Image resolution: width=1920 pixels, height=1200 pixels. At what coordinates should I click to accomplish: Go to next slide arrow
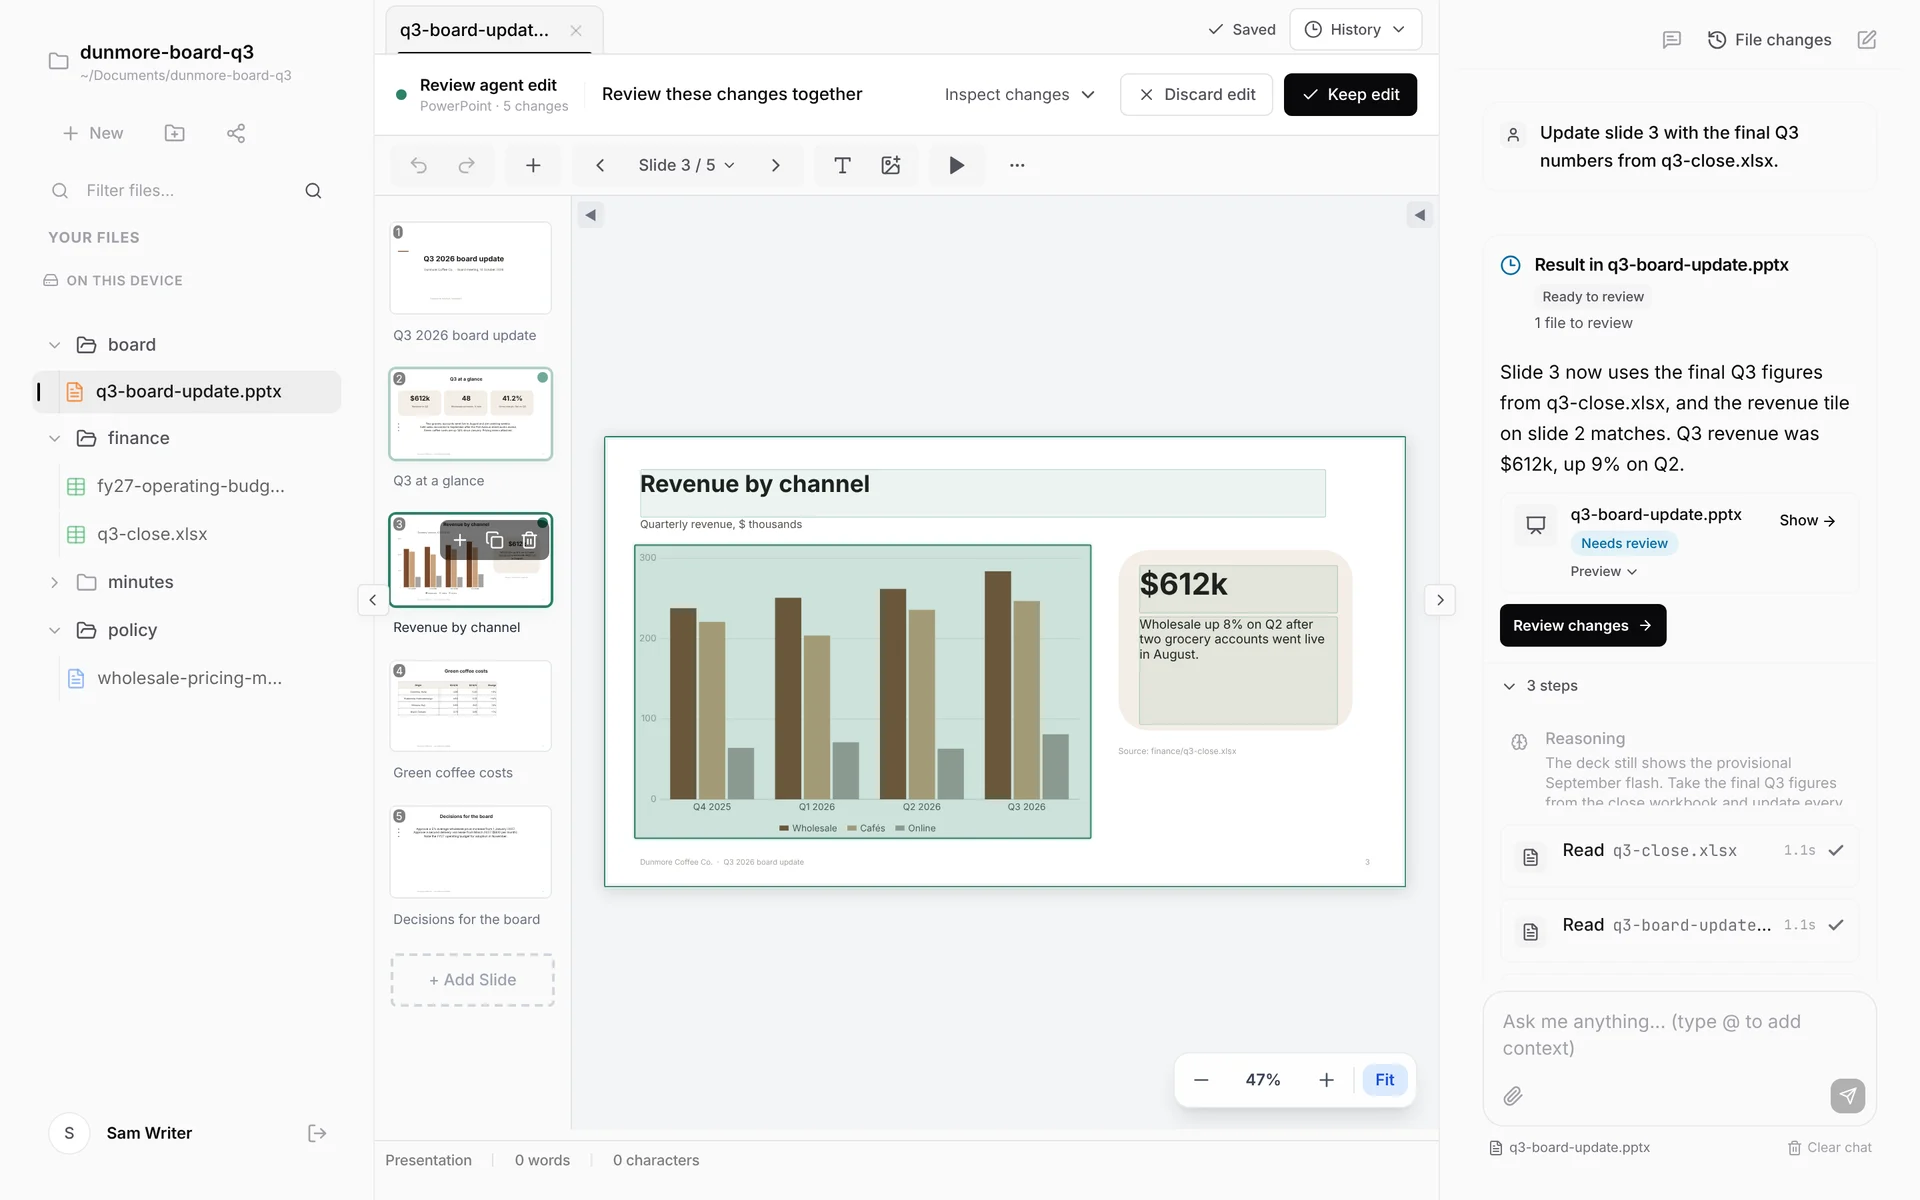(x=776, y=165)
